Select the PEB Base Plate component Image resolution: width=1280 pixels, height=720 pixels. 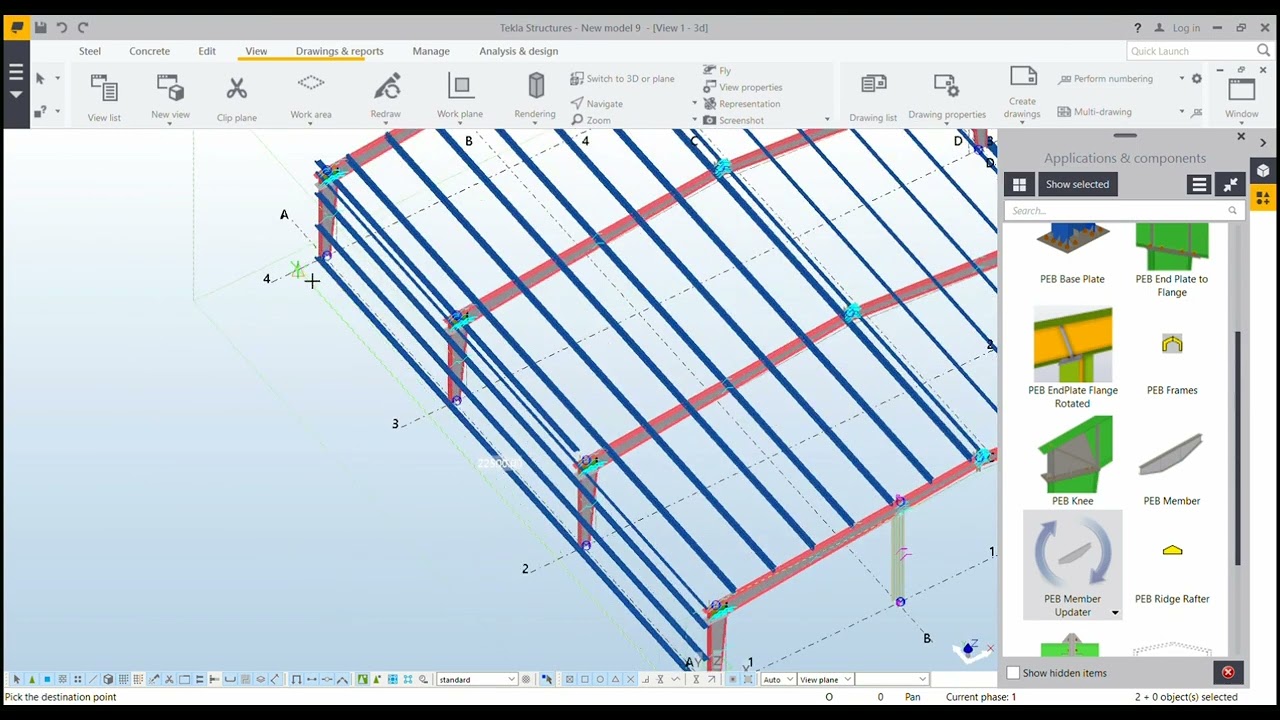[1072, 255]
